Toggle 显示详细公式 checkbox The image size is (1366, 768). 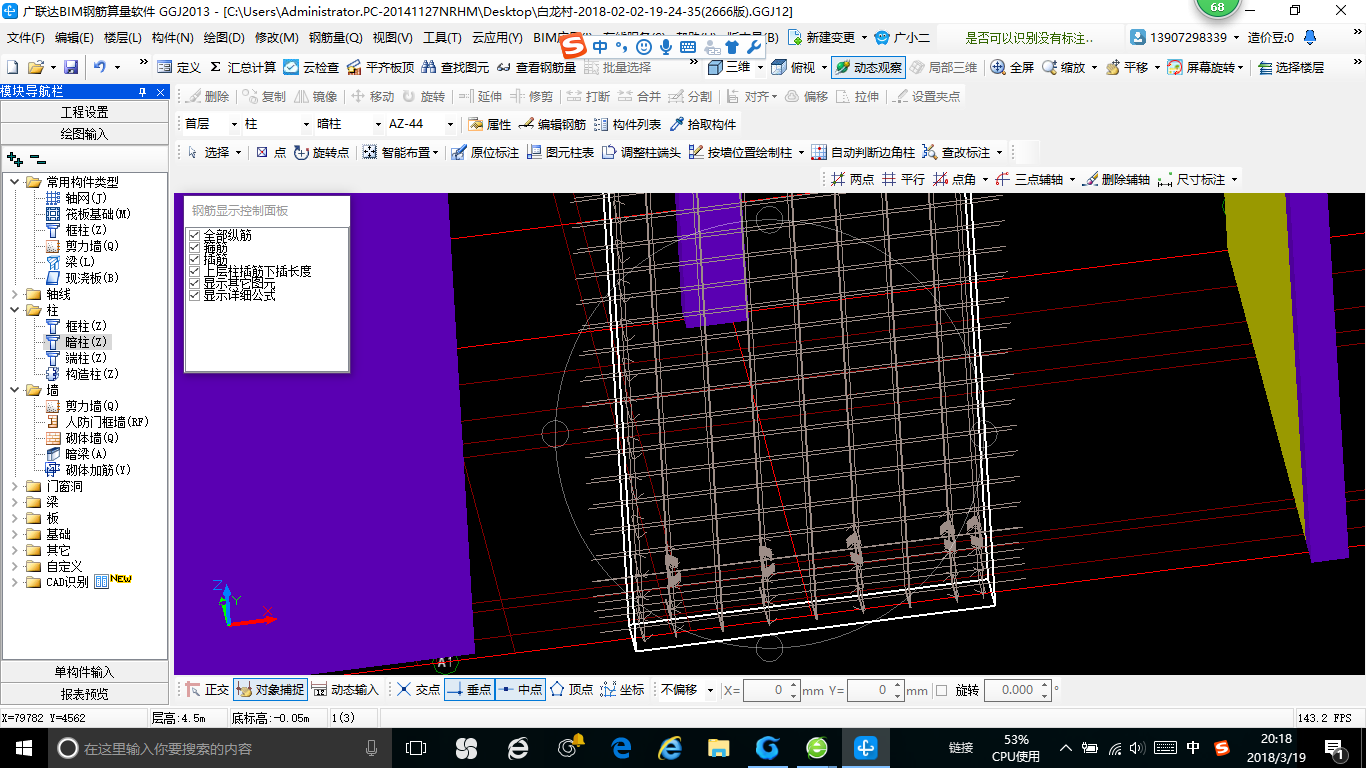[195, 295]
